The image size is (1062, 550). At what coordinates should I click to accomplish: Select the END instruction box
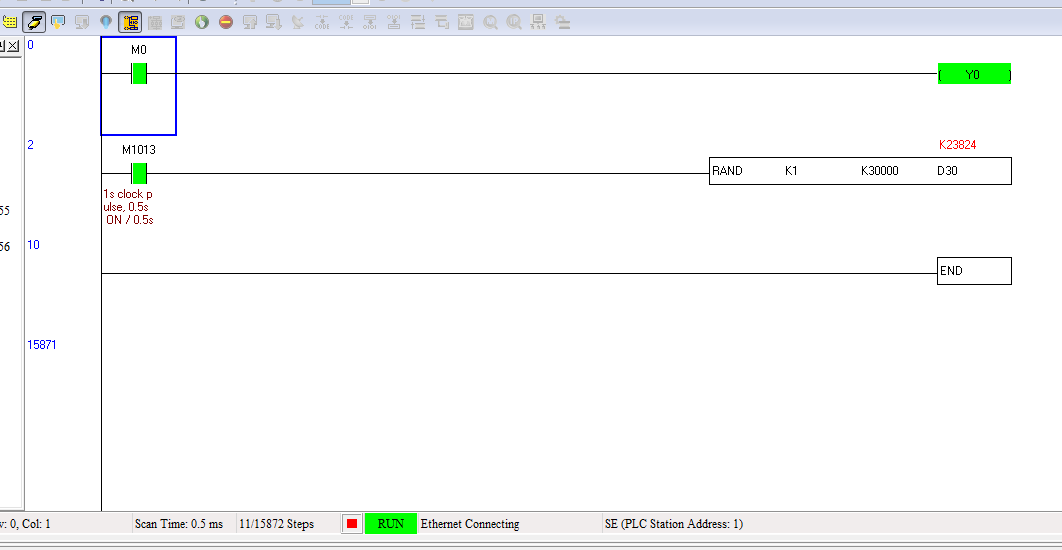tap(973, 271)
